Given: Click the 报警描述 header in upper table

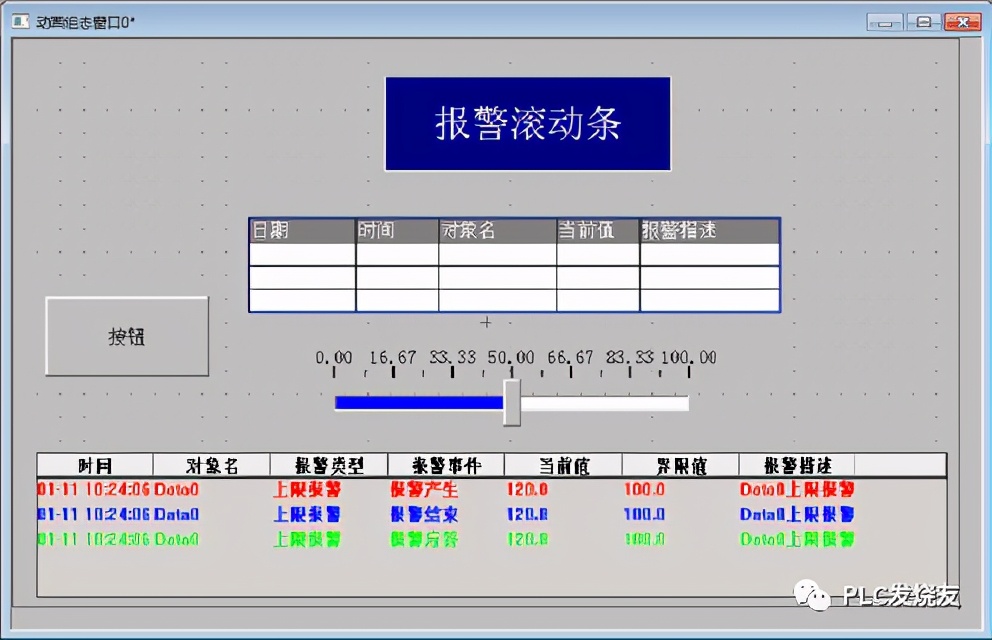Looking at the screenshot, I should [x=710, y=231].
